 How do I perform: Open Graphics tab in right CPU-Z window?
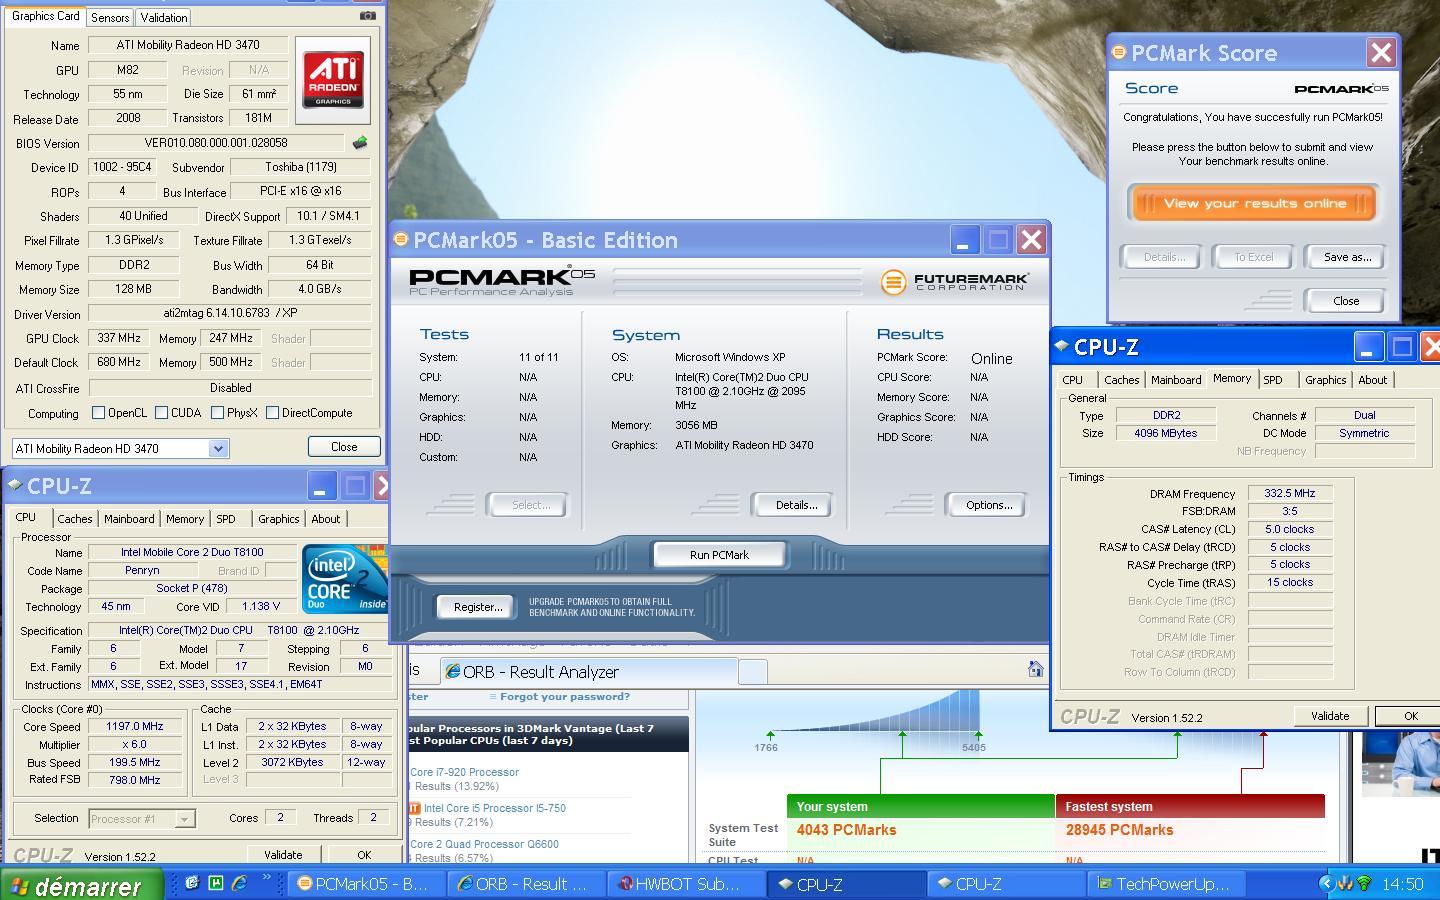tap(1325, 380)
